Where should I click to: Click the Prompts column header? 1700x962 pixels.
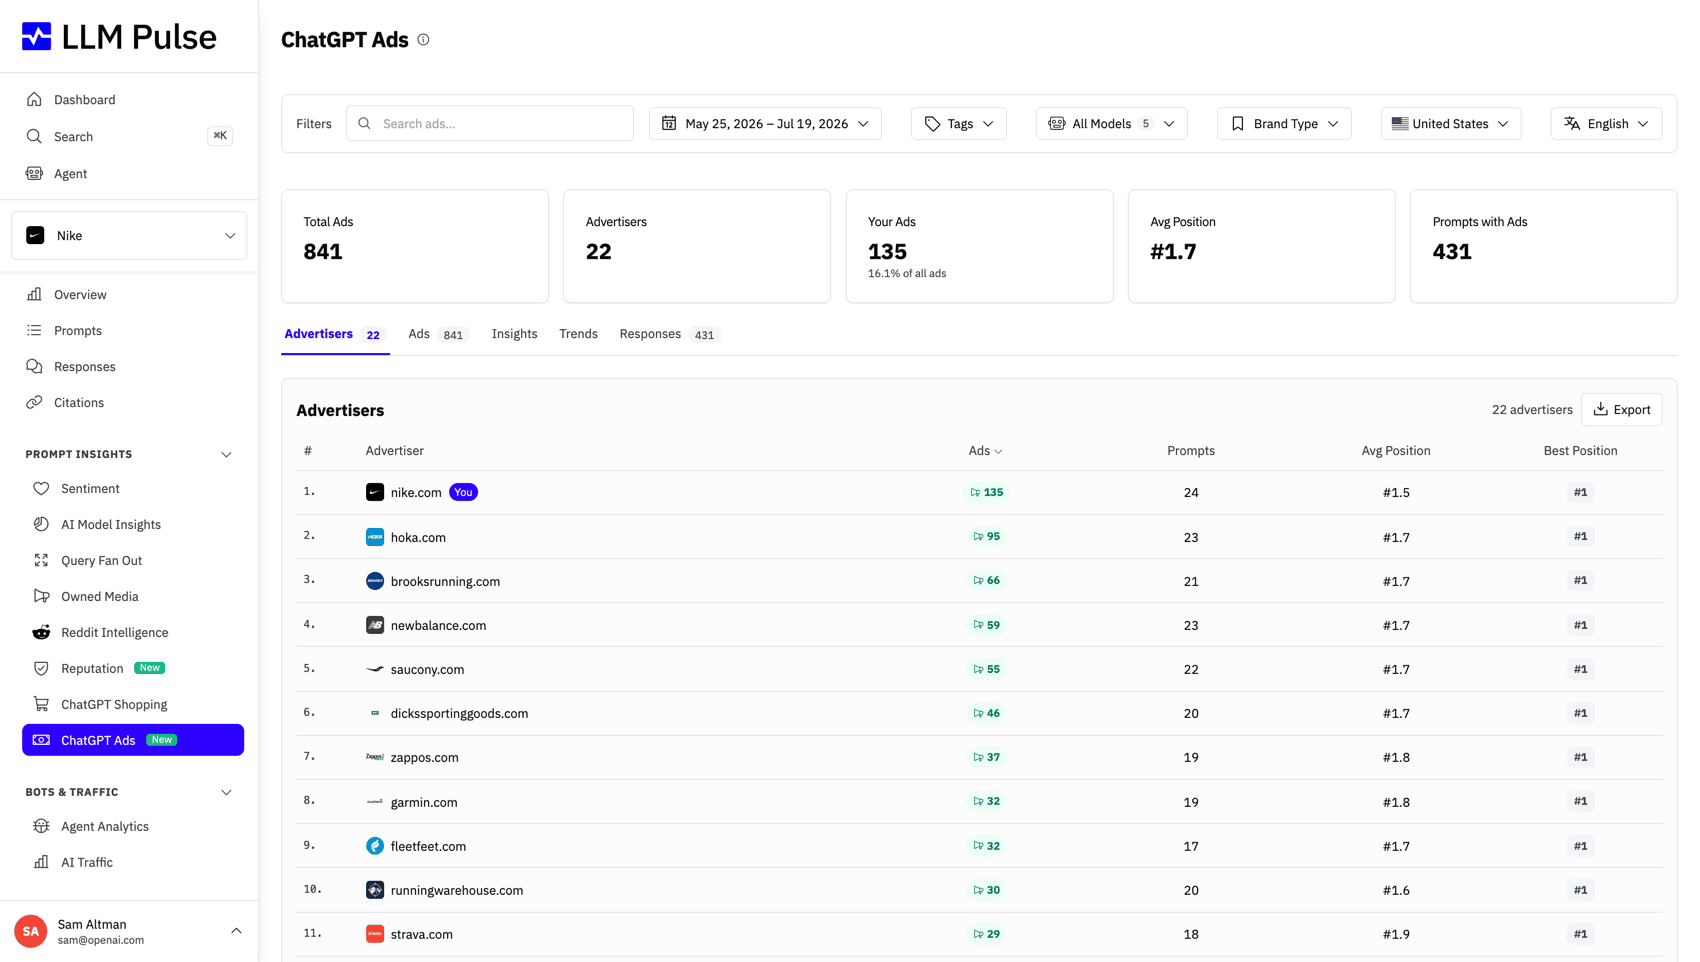click(x=1191, y=451)
